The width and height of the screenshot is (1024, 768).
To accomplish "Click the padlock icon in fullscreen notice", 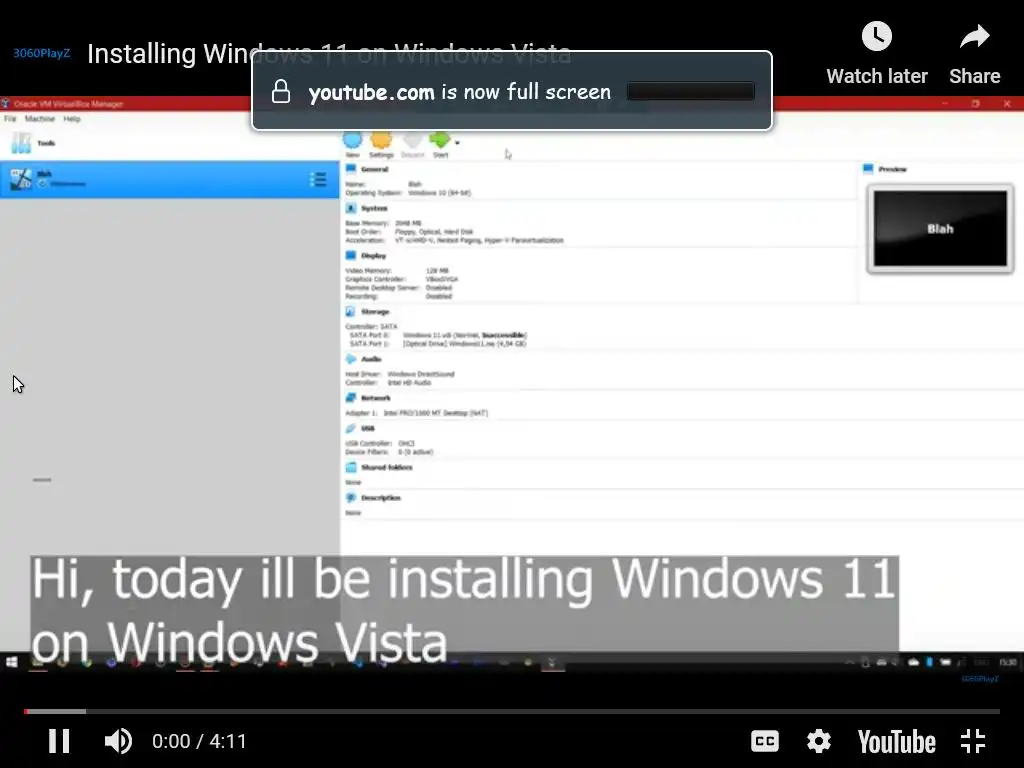I will (281, 91).
